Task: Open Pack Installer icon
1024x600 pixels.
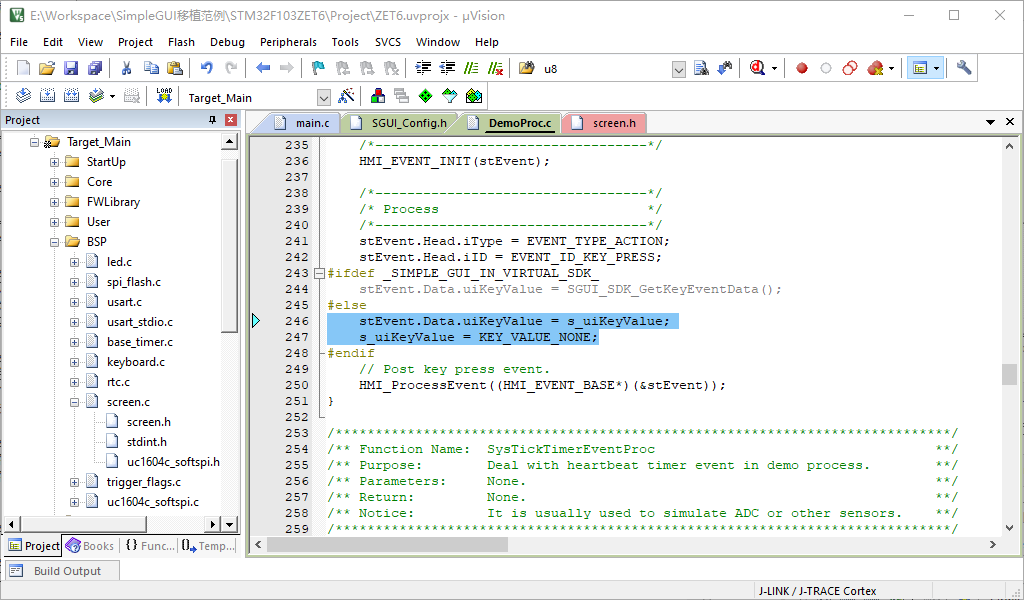Action: coord(473,97)
